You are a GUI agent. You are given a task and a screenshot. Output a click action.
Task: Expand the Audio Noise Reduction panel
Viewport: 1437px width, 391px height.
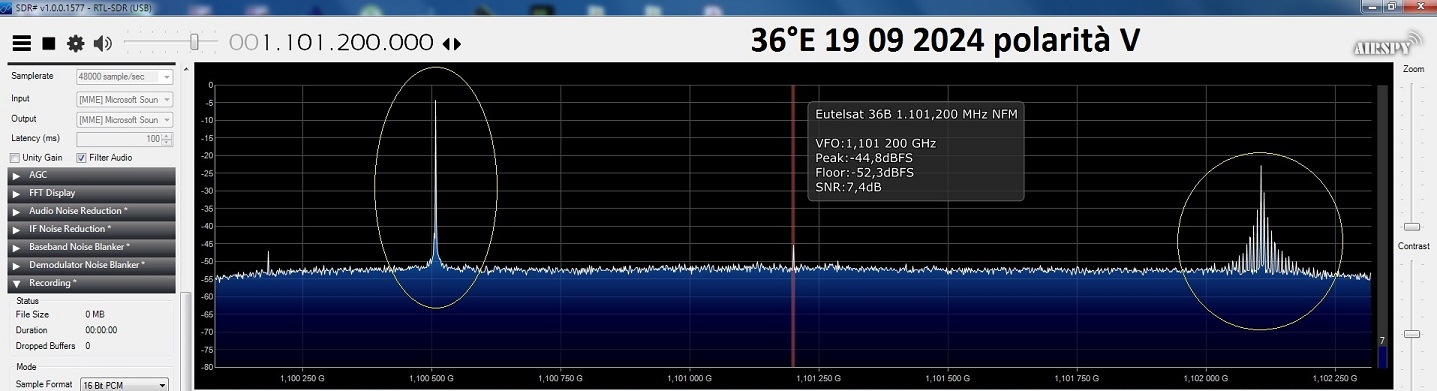92,211
